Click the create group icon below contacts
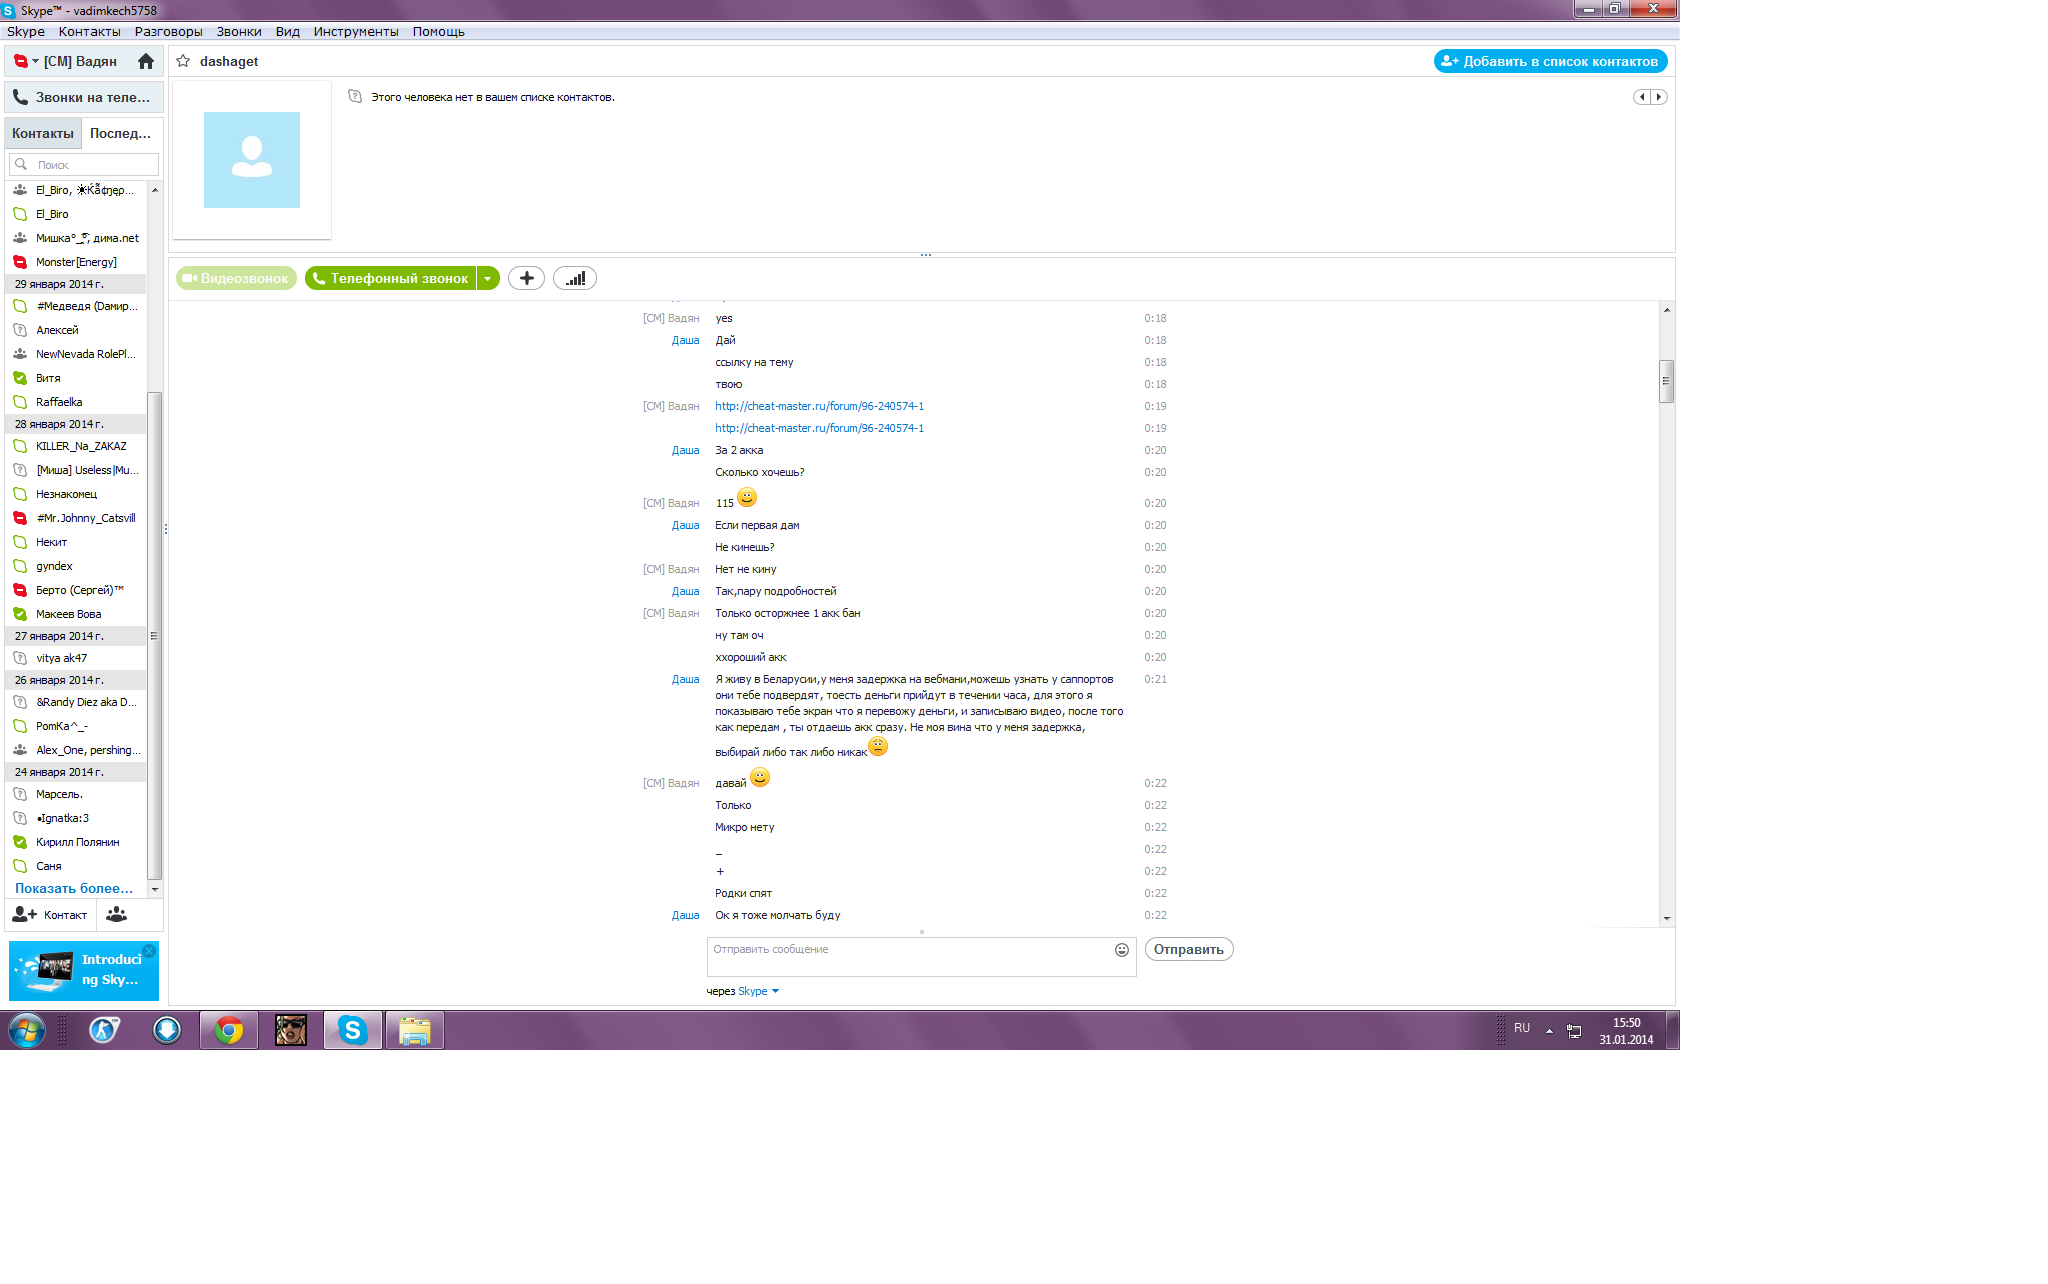Screen dimensions: 2048x1284 116,915
